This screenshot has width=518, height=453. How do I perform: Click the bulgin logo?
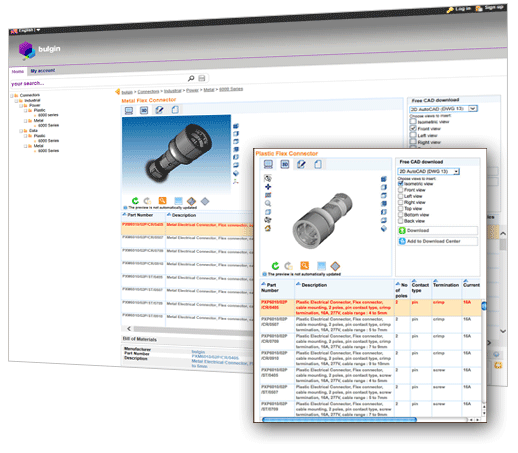(39, 50)
